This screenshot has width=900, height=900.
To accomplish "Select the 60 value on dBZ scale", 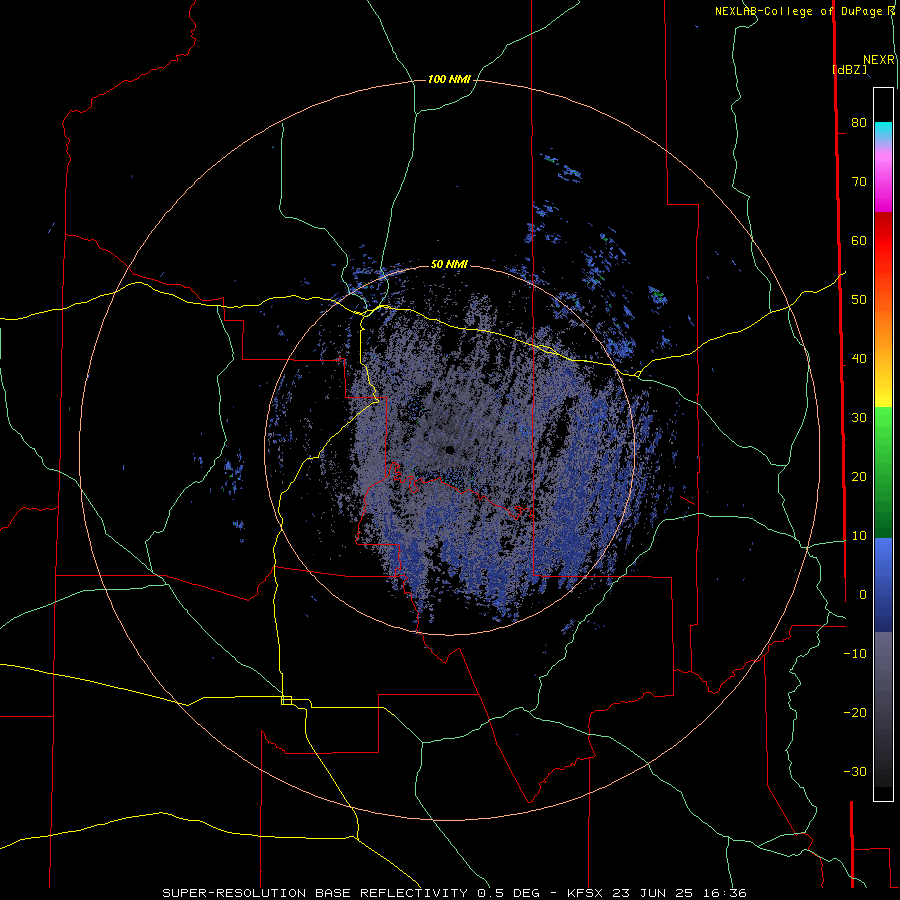I will [x=859, y=240].
